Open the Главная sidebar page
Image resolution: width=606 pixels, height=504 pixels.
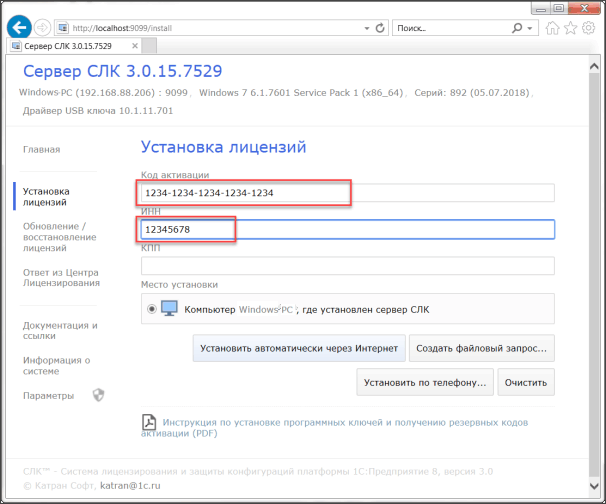42,150
